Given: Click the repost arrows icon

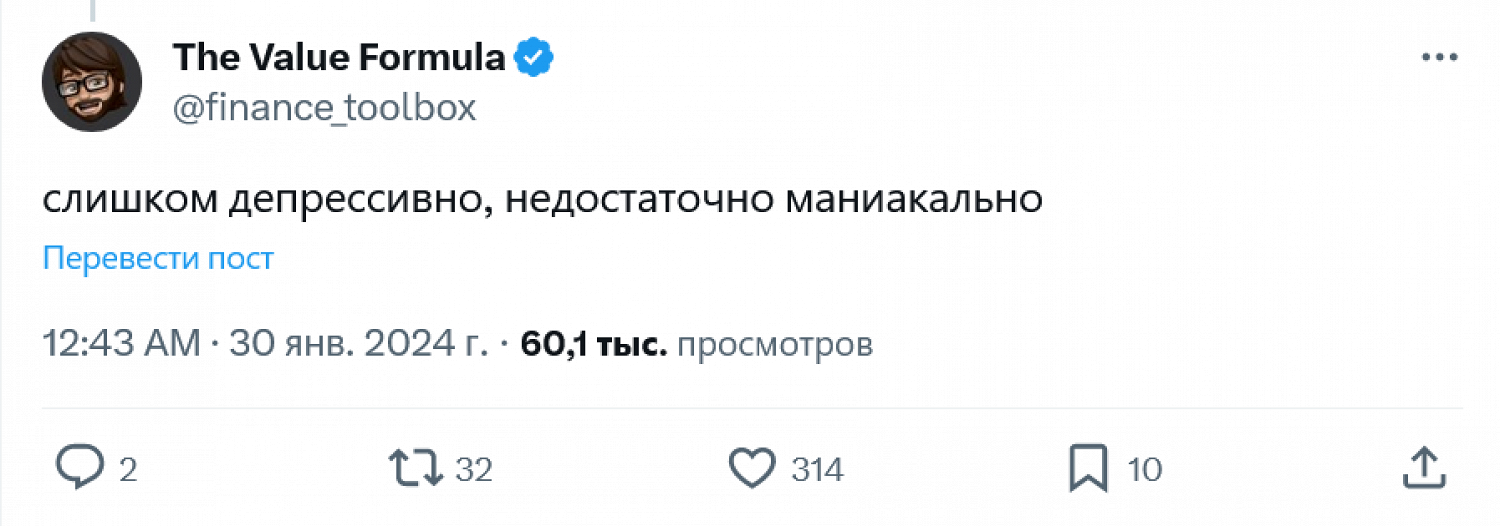Looking at the screenshot, I should coord(416,468).
